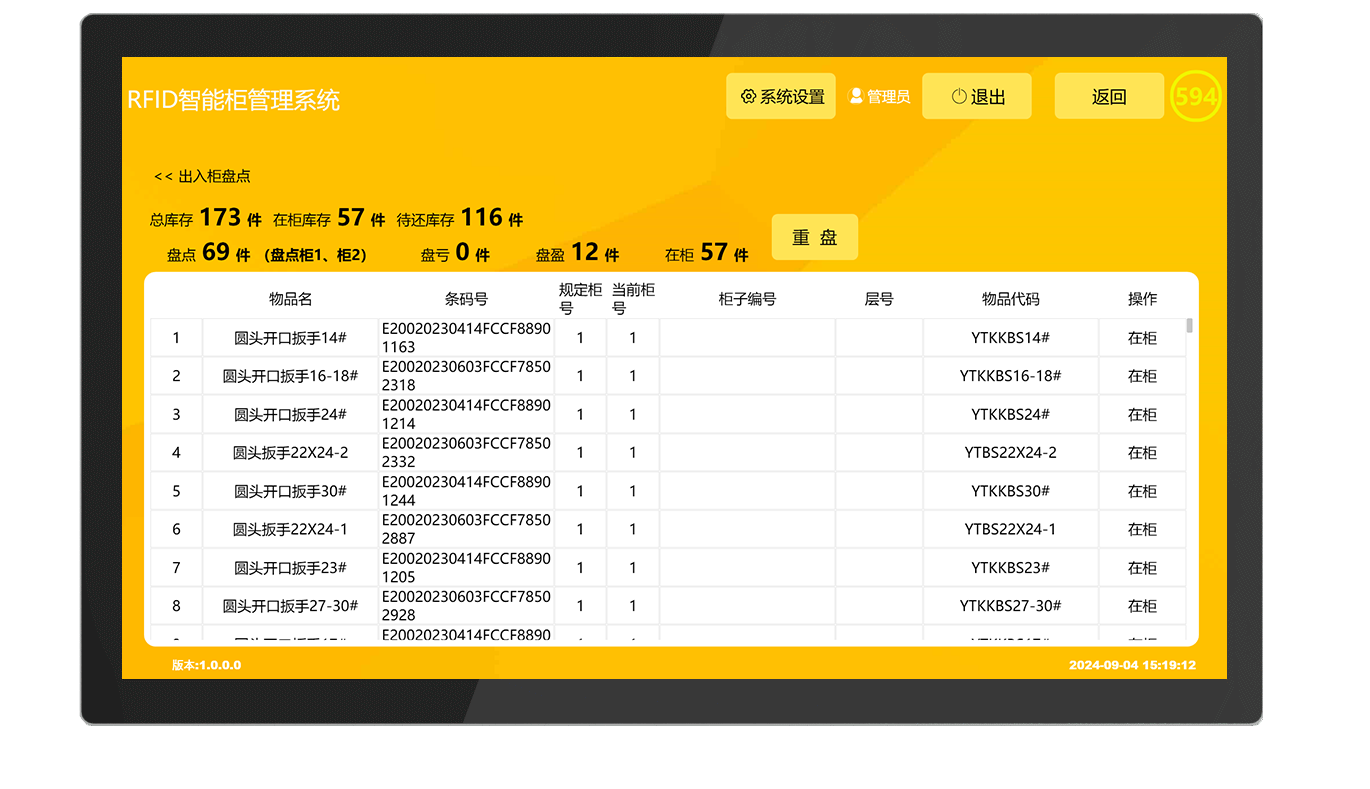The image size is (1370, 789).
Task: Select the row 圆头开口扳手14#
Action: pyautogui.click(x=290, y=338)
